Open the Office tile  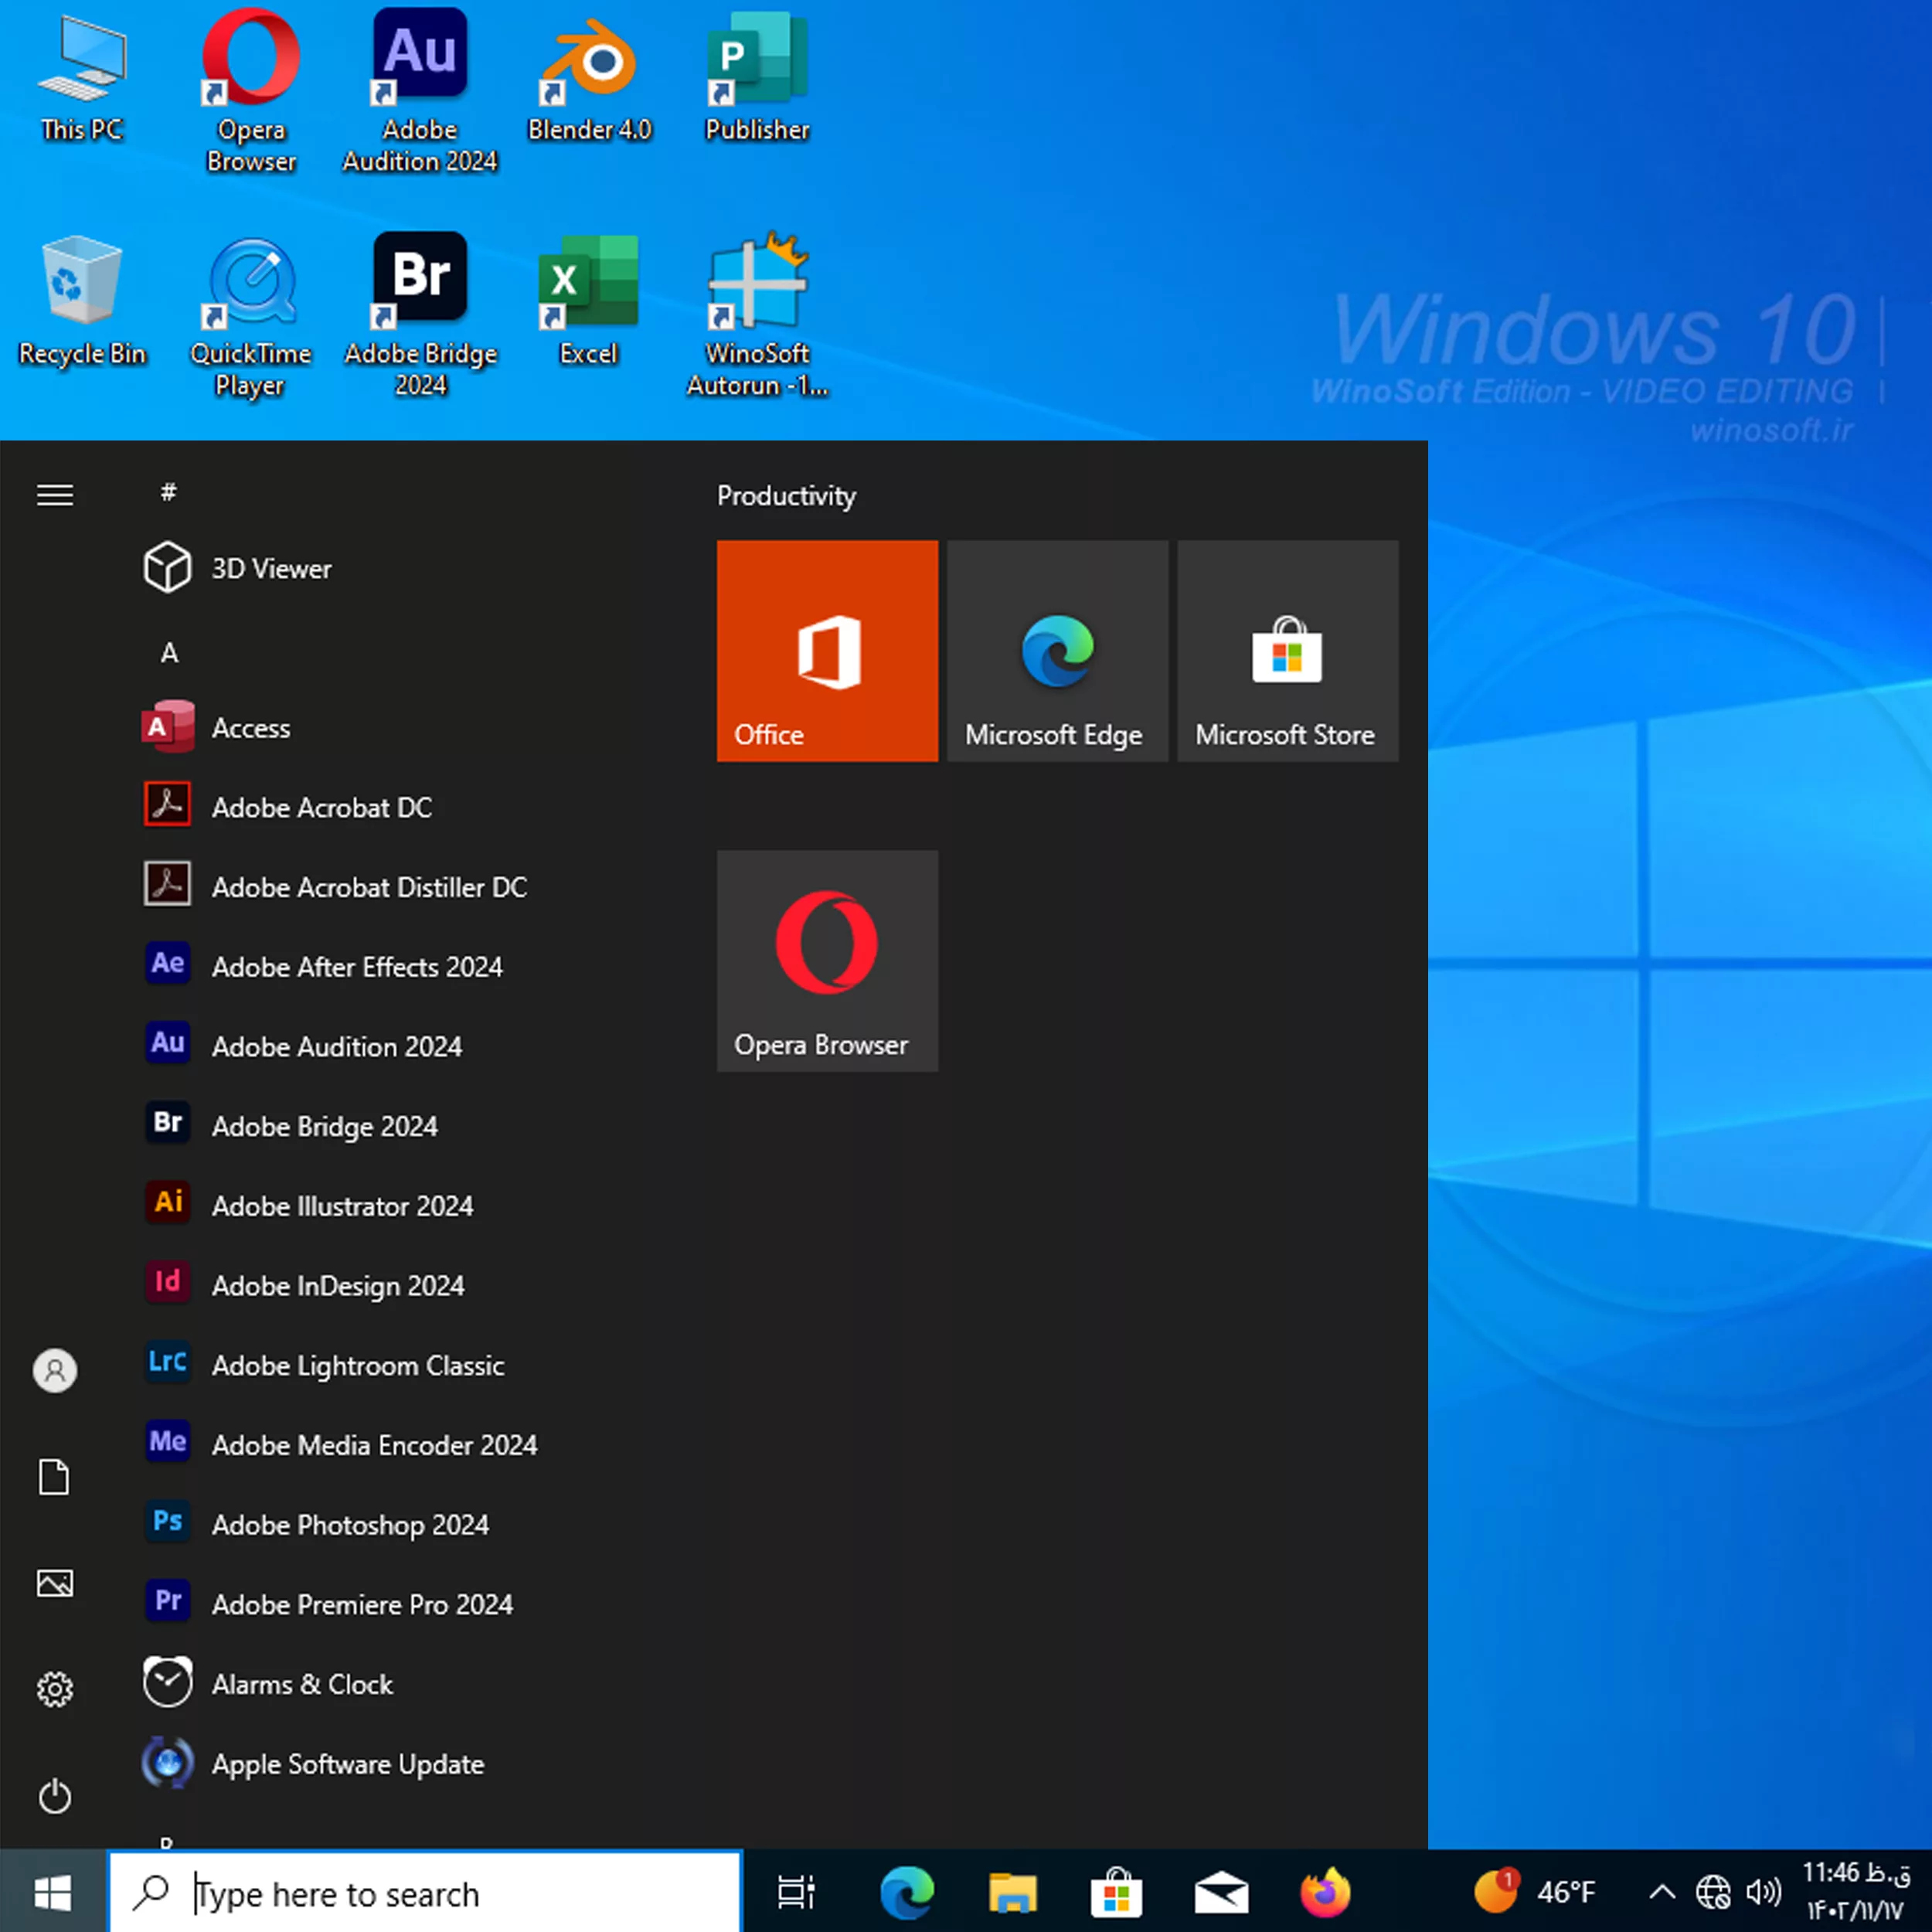click(x=827, y=651)
